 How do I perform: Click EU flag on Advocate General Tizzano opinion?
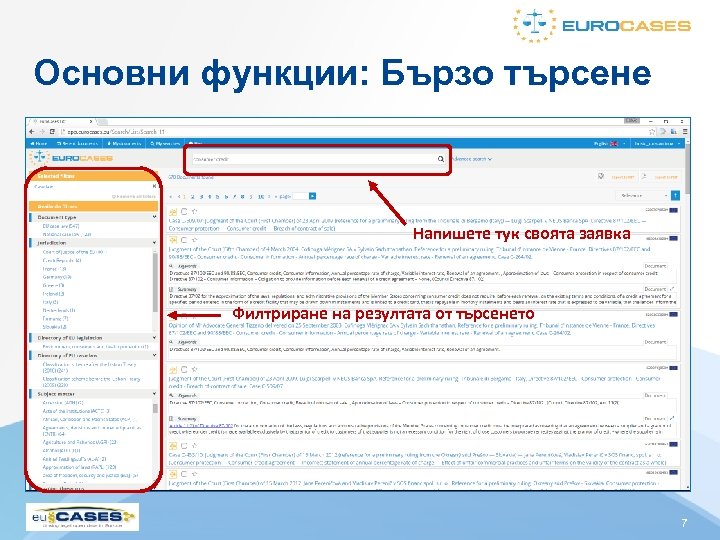coord(673,315)
